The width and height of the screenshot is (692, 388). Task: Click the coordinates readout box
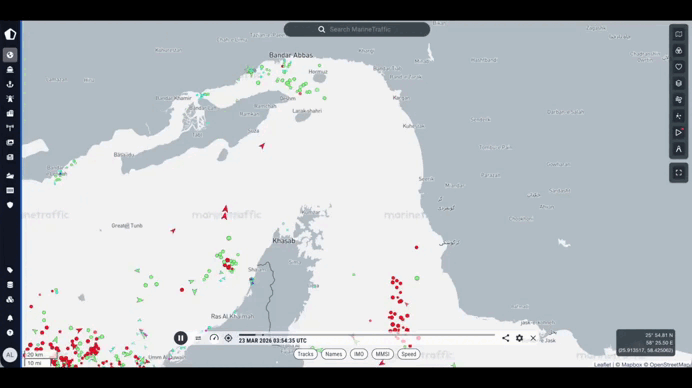[645, 343]
